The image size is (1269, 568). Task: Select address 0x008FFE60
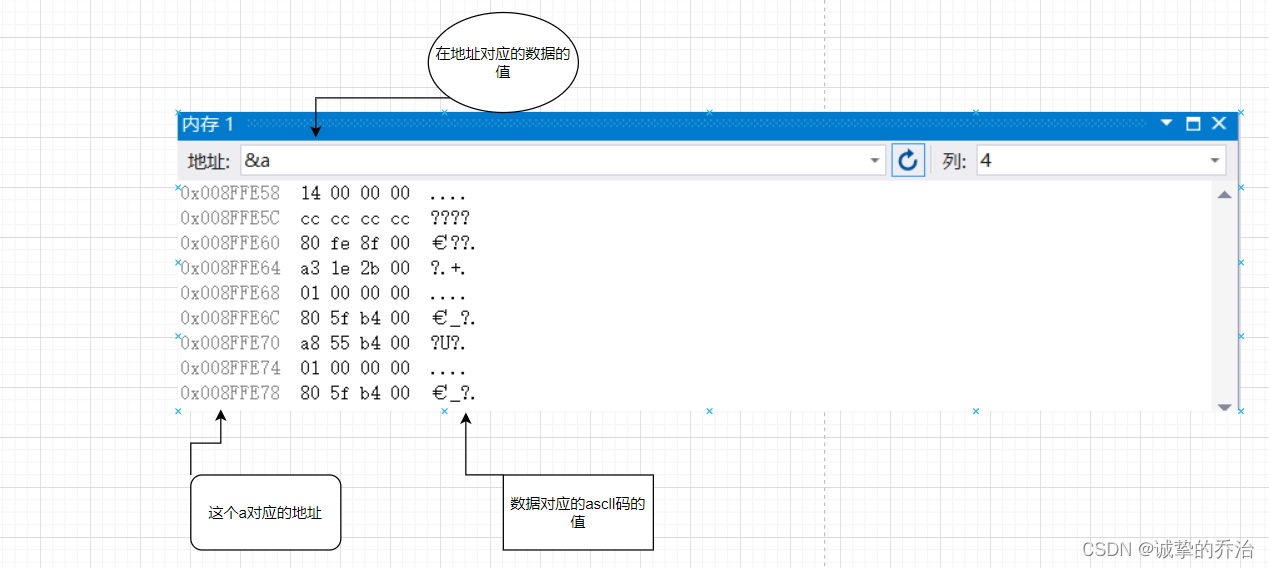[231, 243]
